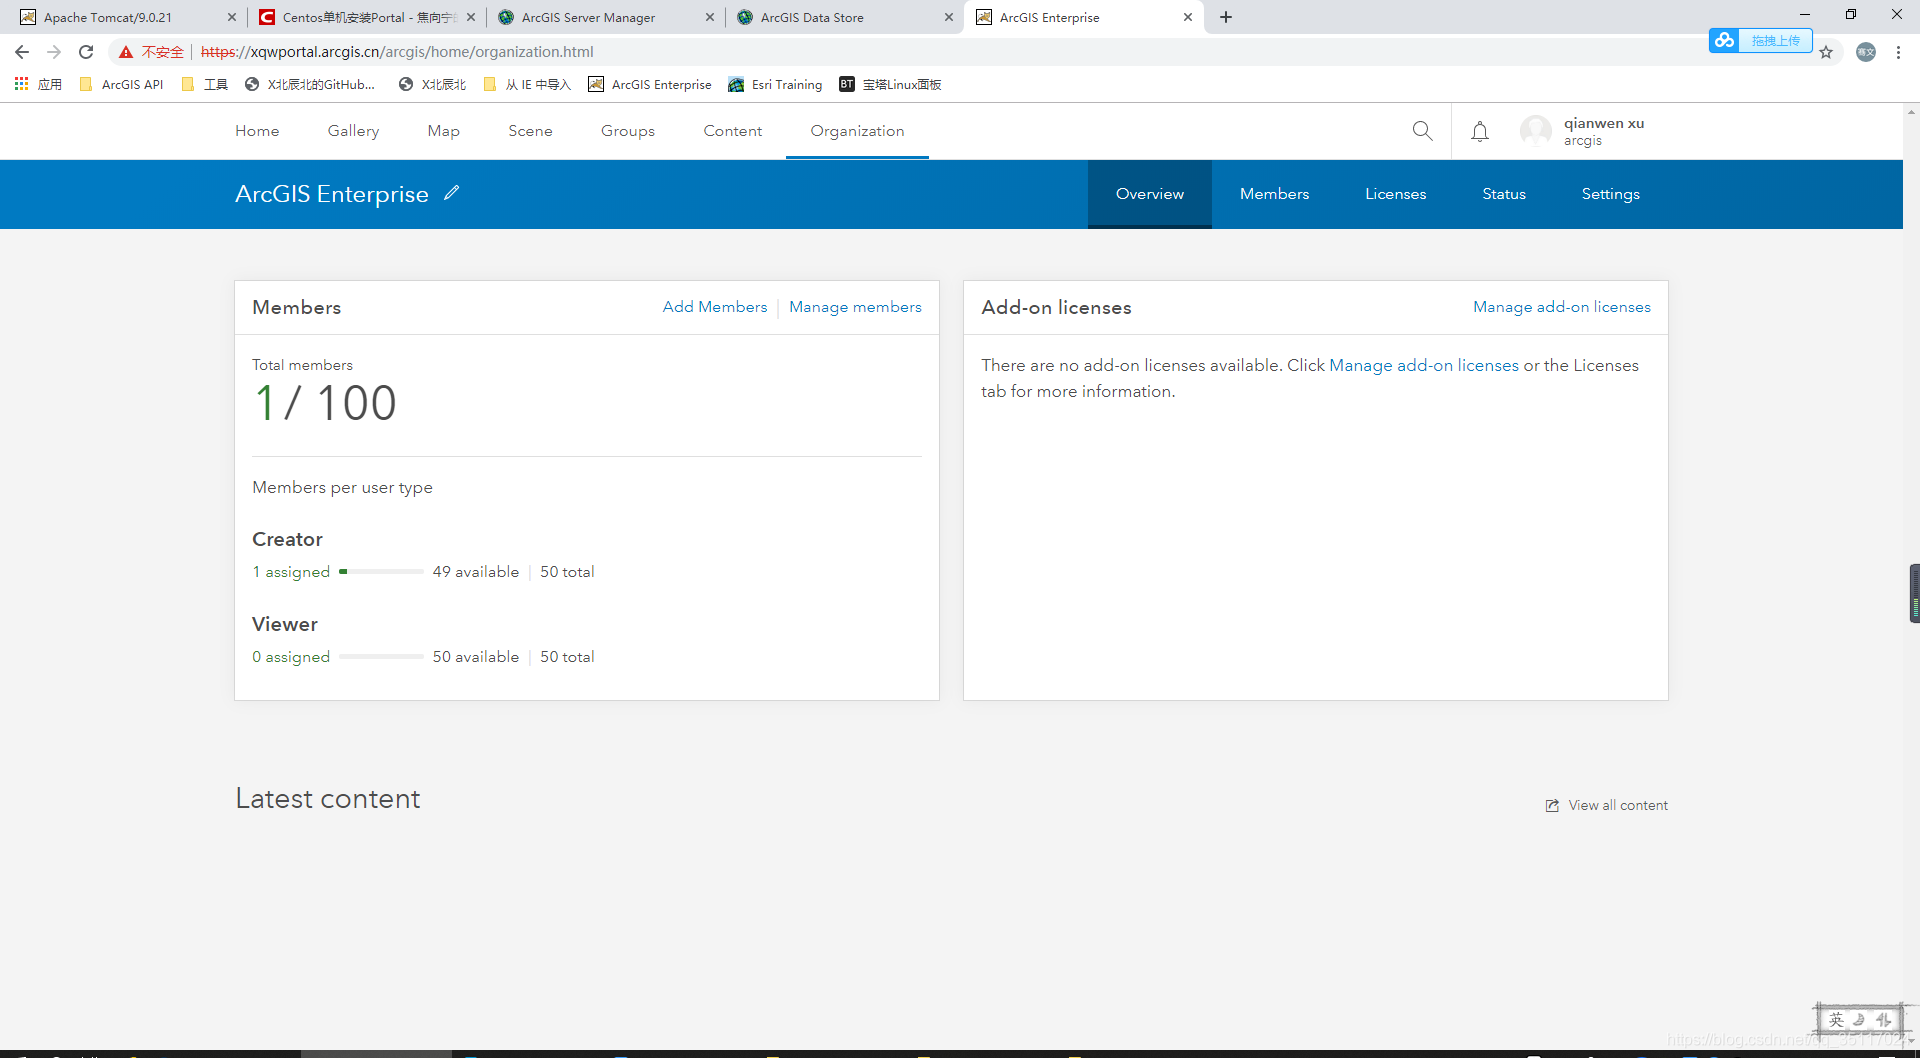
Task: Click the page vertical scrollbar thumb
Action: (1914, 593)
